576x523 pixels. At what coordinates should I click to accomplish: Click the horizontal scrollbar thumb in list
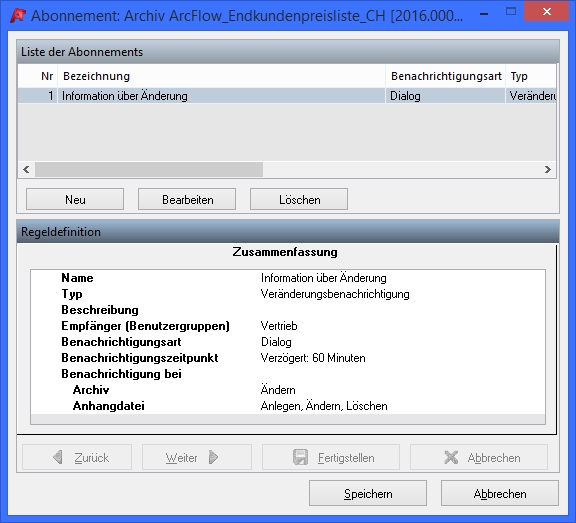click(x=149, y=169)
